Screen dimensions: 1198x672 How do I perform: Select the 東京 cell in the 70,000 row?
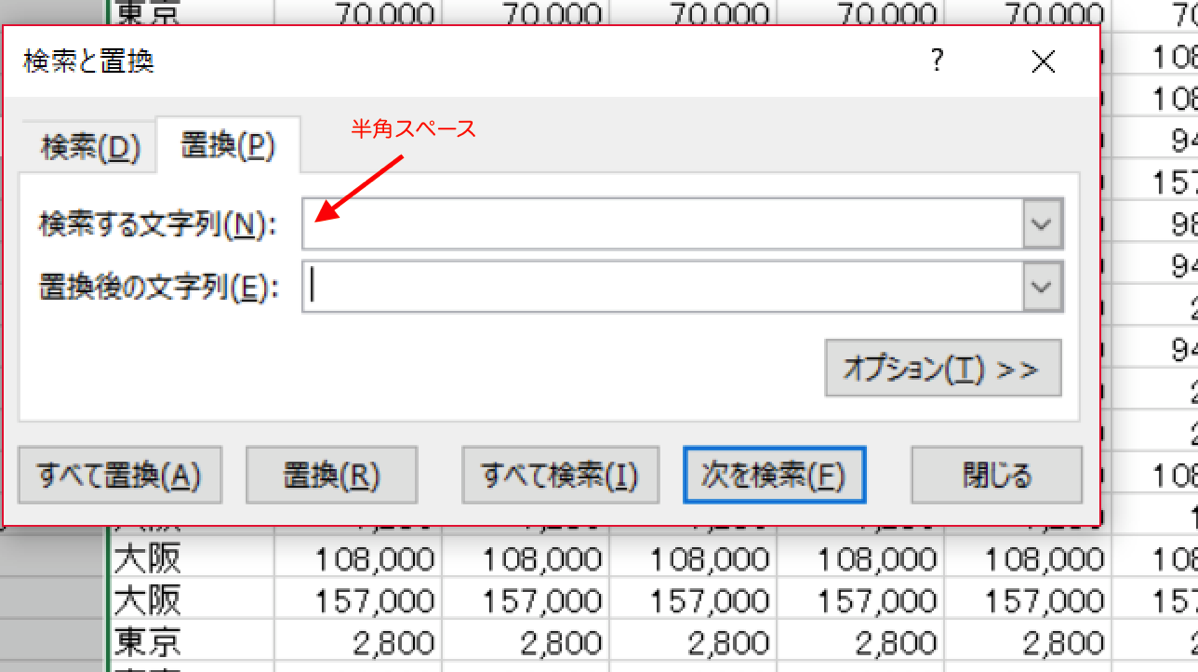pos(192,13)
